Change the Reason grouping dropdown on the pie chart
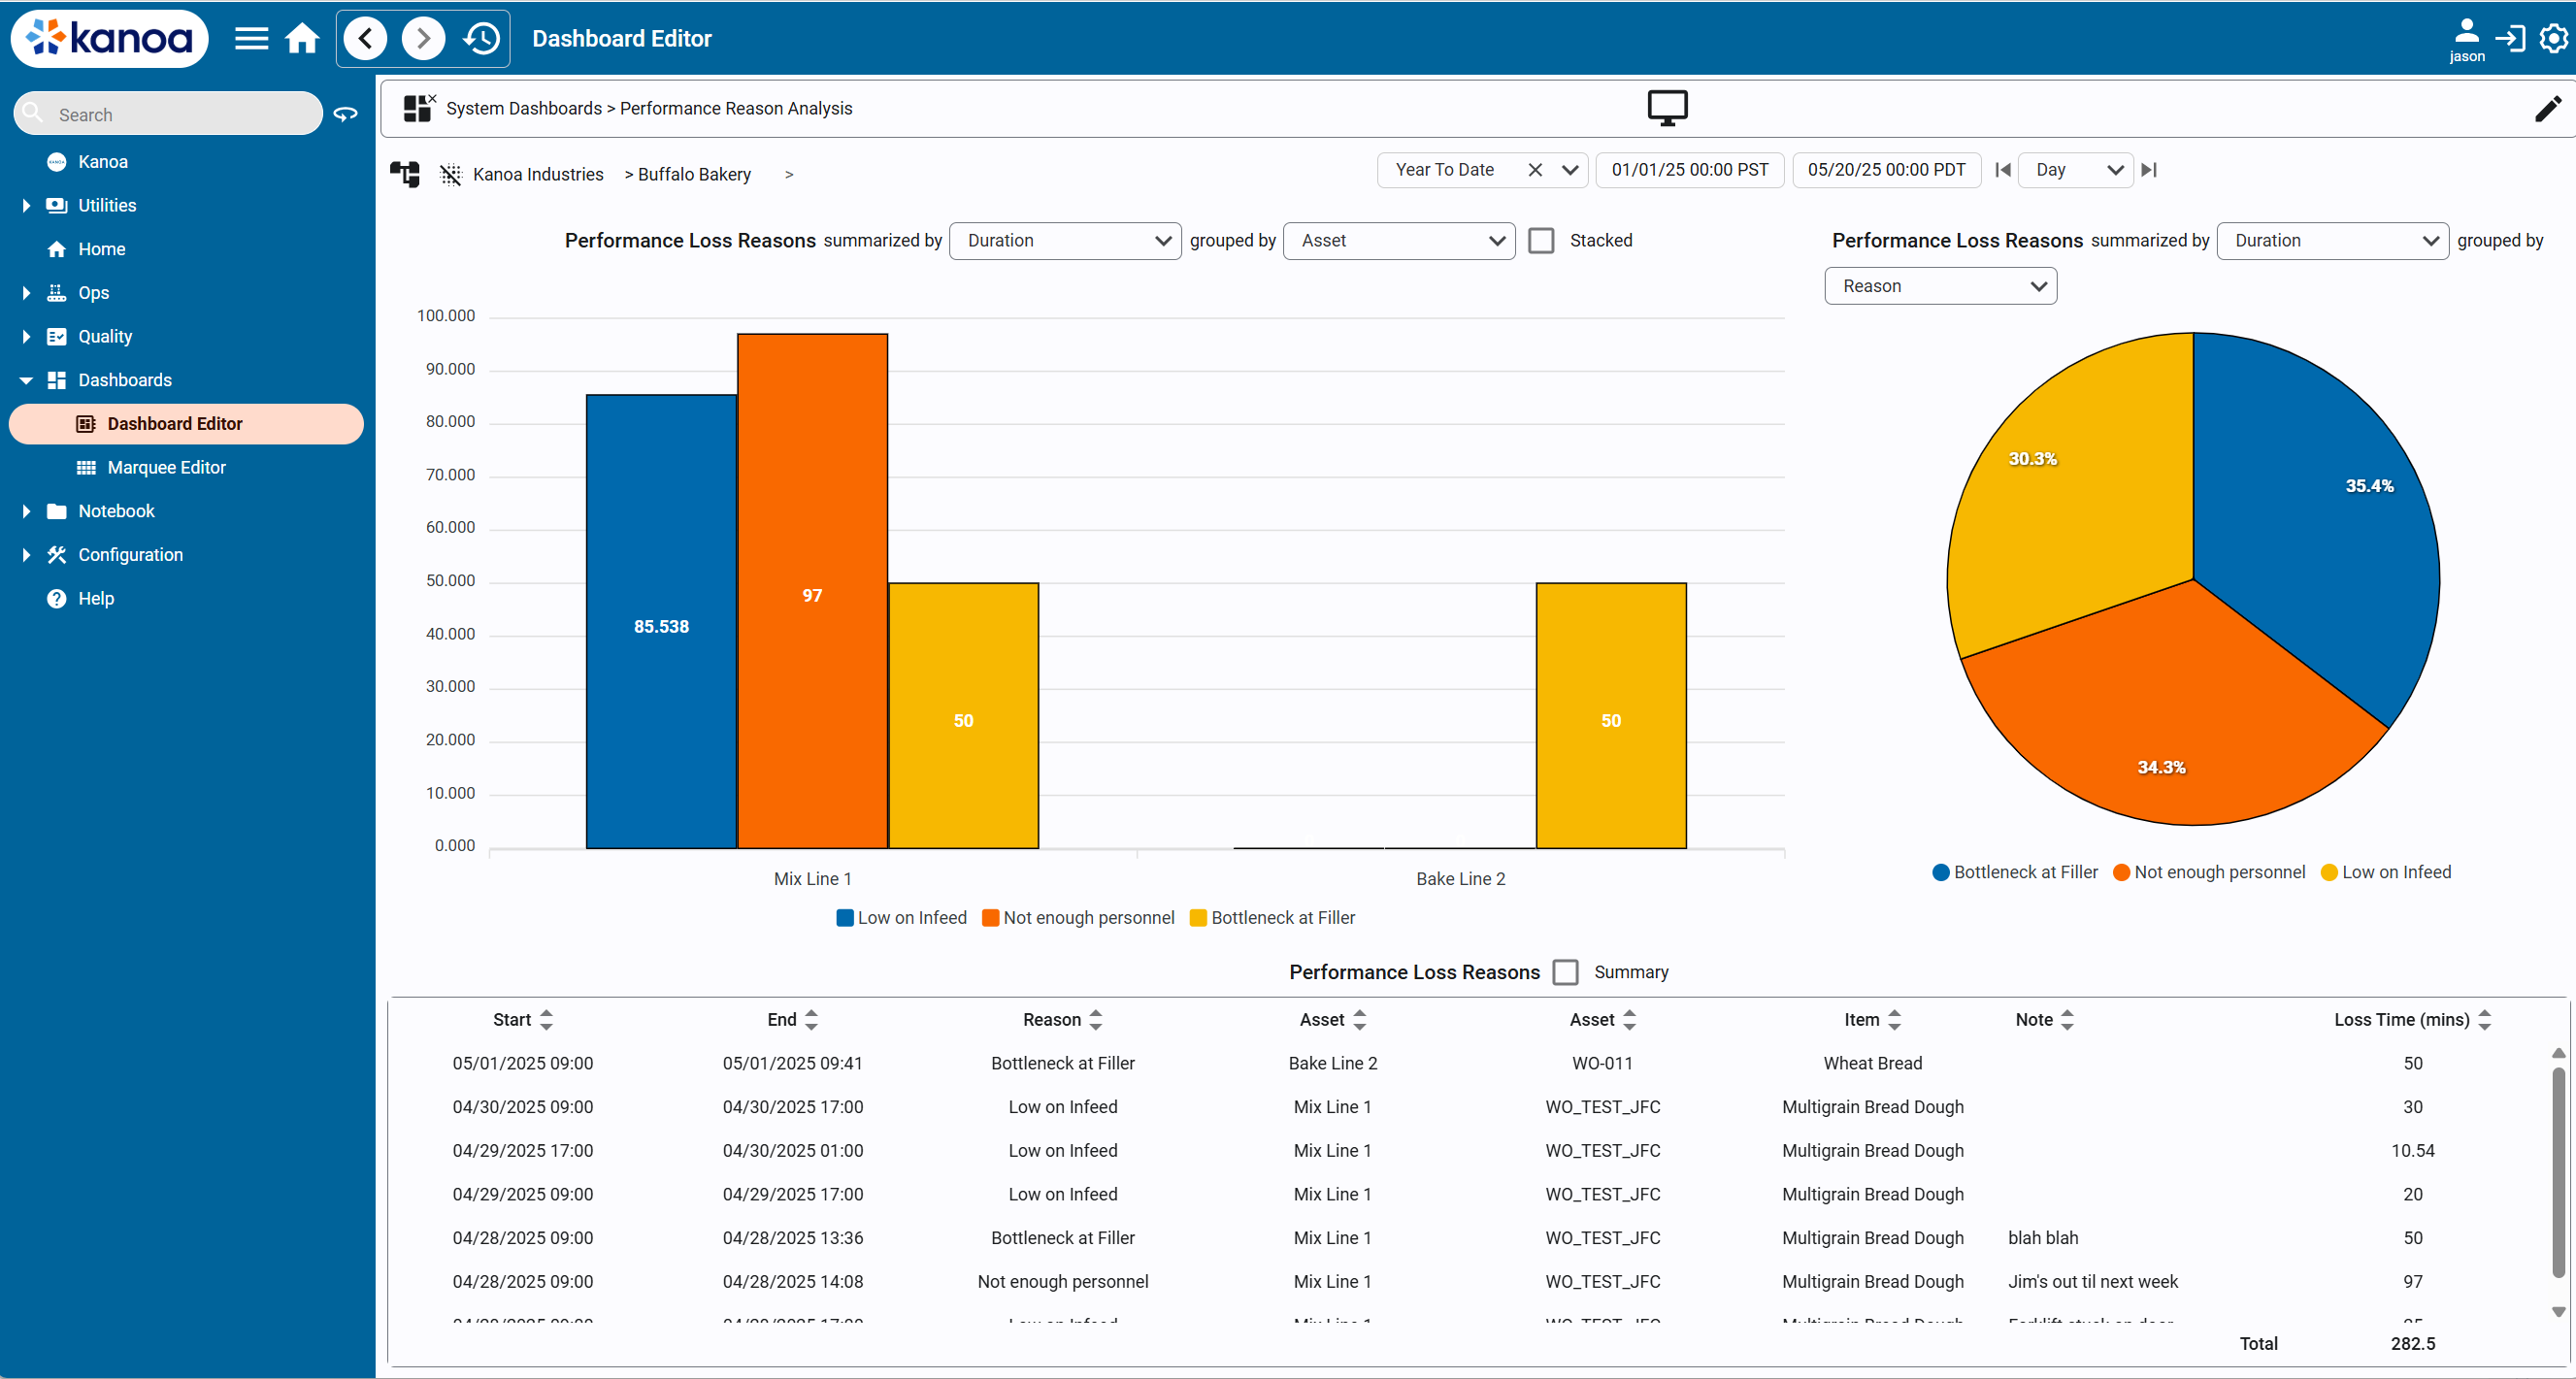 1940,286
